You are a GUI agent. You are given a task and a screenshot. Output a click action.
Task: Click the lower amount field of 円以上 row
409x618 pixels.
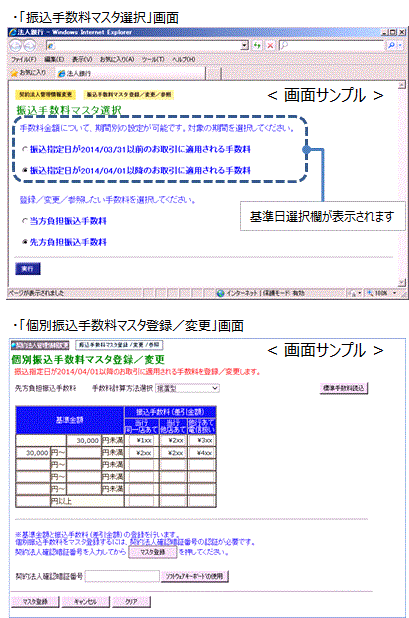pos(33,501)
